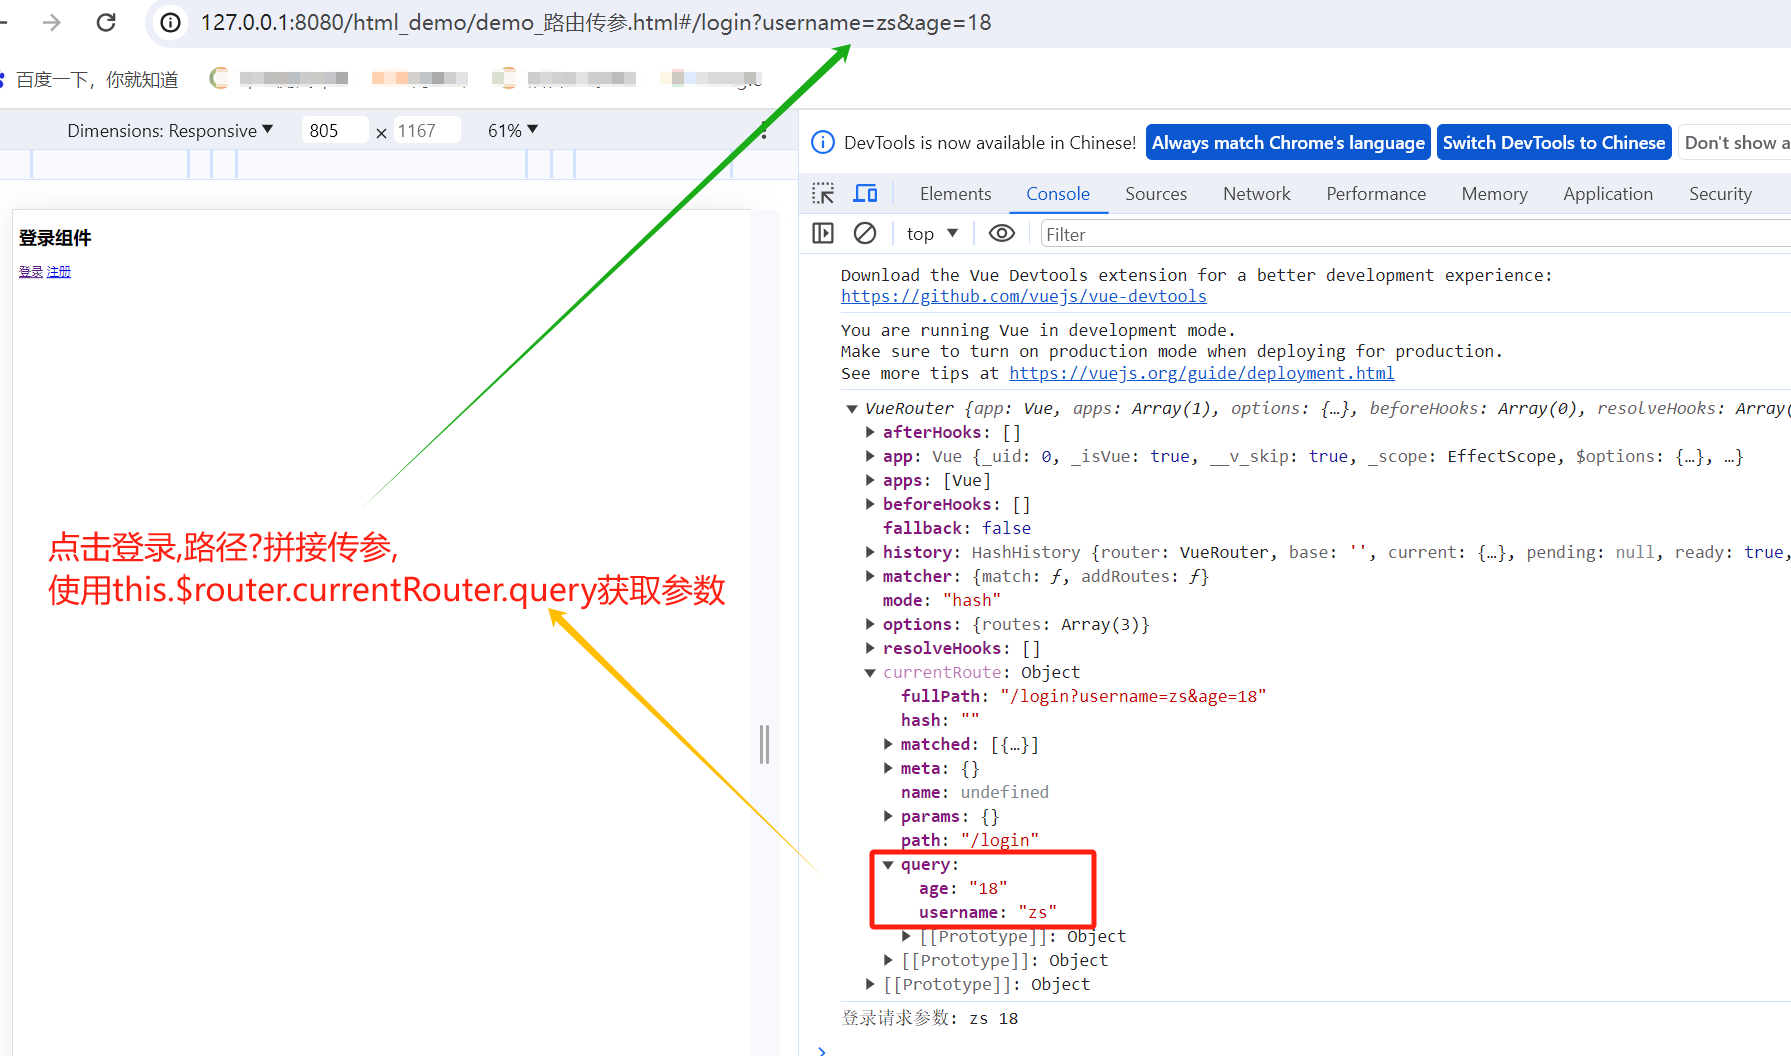The height and width of the screenshot is (1056, 1791).
Task: Open the 61% zoom dropdown
Action: 513,130
